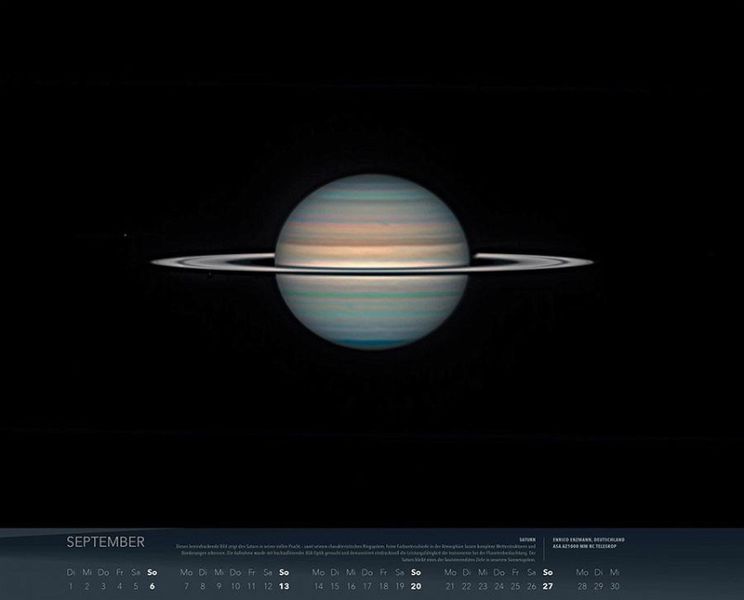Select date 10 on the calendar
This screenshot has width=744, height=600.
tap(235, 586)
